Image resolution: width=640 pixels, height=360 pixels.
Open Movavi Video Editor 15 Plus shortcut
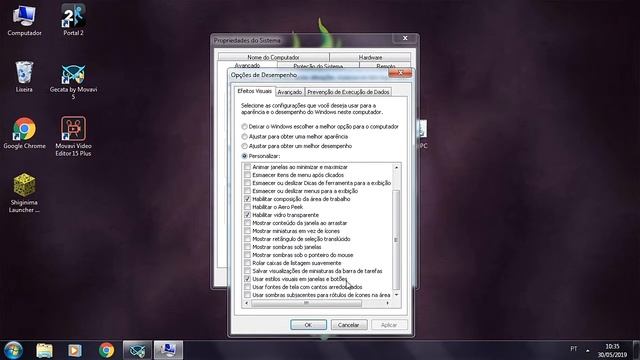coord(73,136)
